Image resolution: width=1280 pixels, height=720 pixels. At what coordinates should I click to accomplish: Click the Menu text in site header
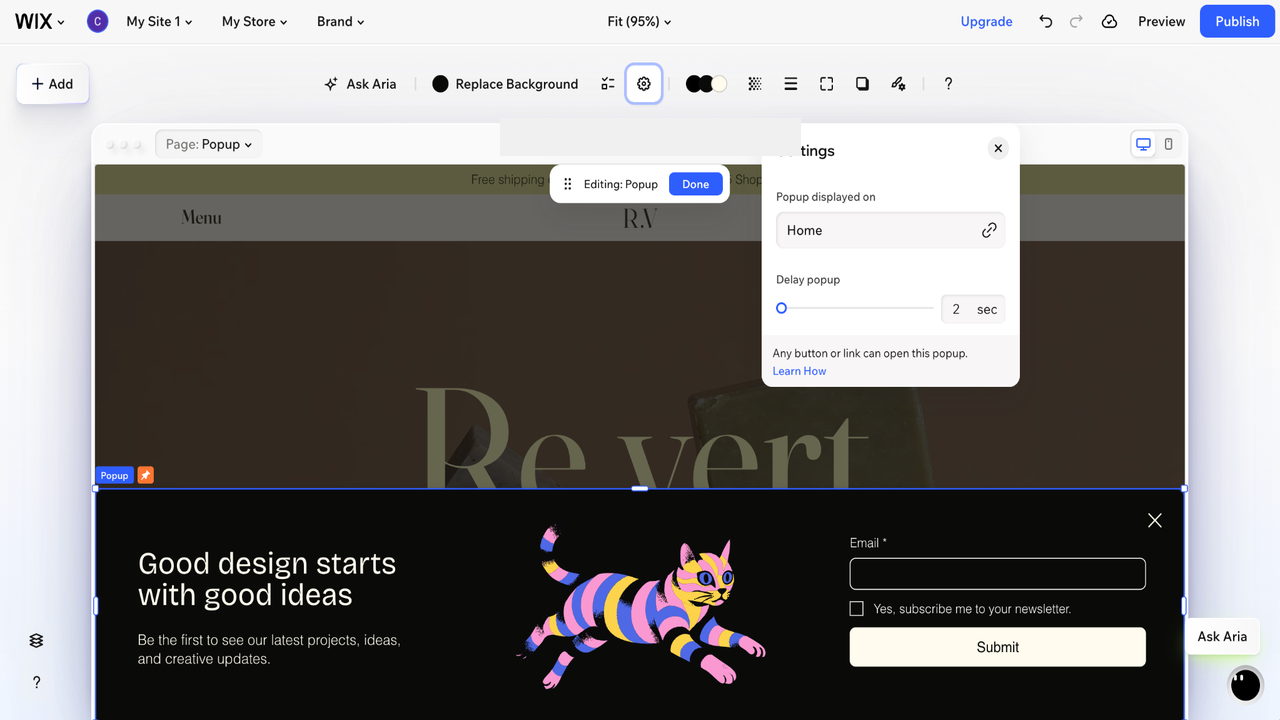(x=202, y=217)
